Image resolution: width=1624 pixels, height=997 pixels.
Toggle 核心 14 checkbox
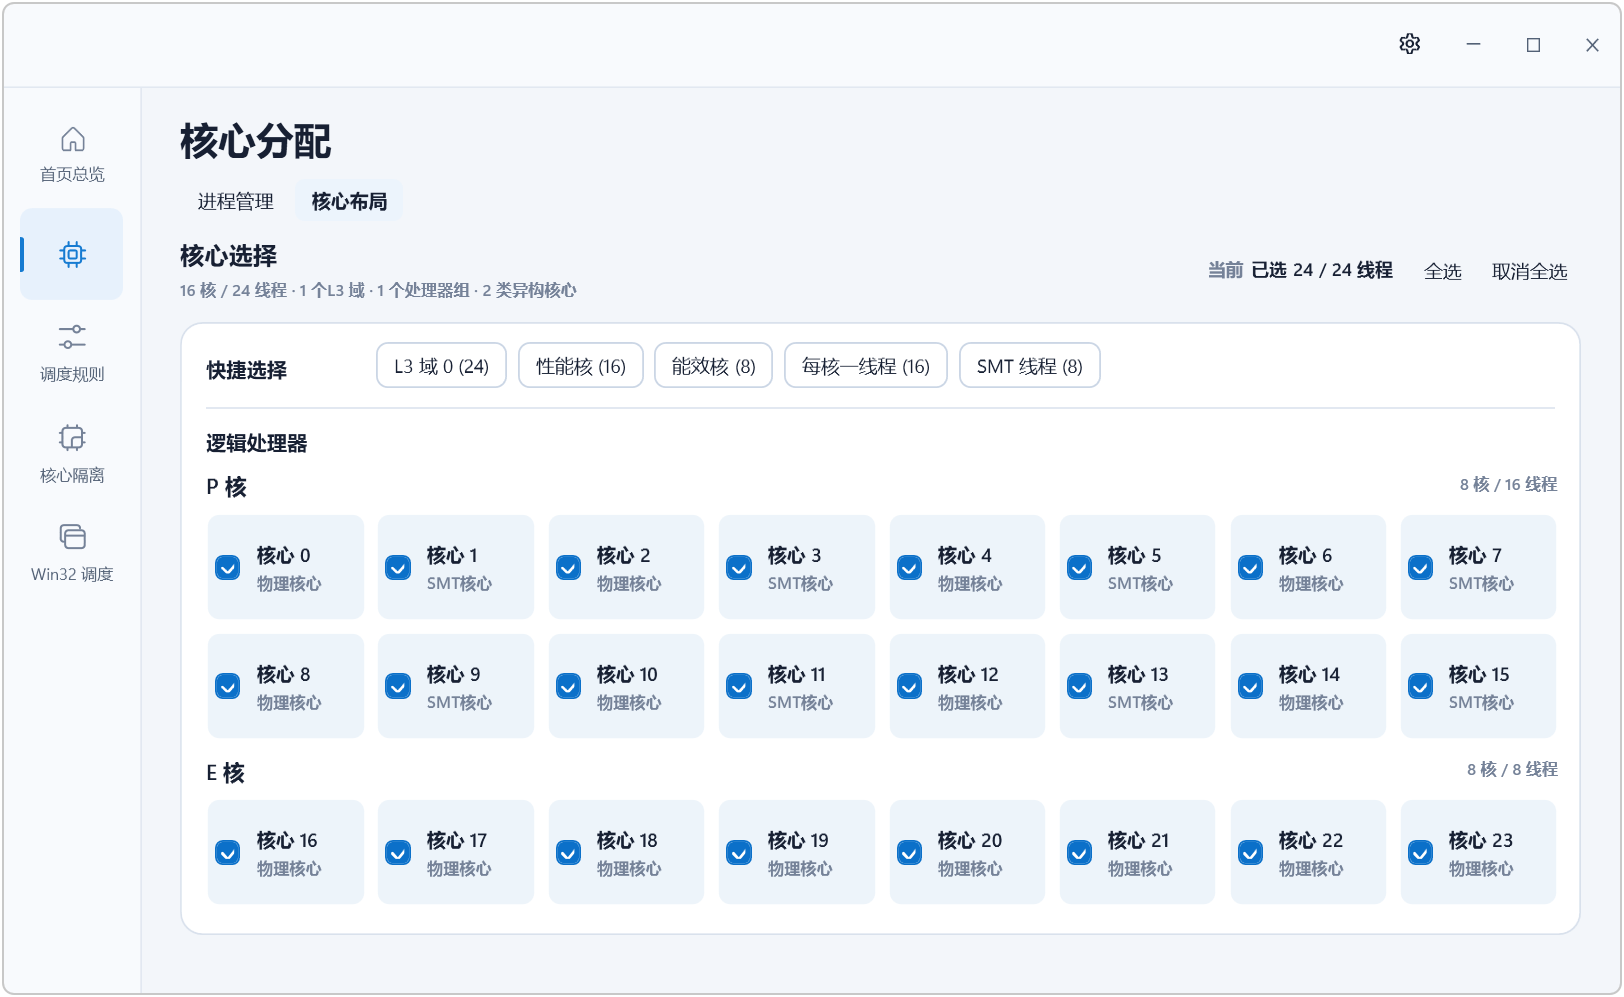click(x=1250, y=687)
